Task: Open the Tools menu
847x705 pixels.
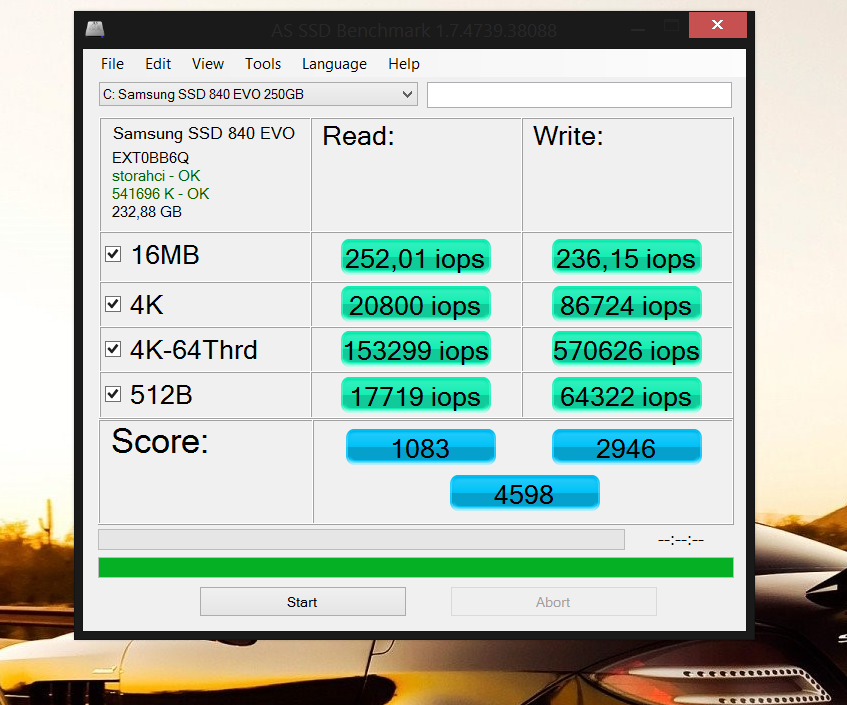Action: point(263,64)
